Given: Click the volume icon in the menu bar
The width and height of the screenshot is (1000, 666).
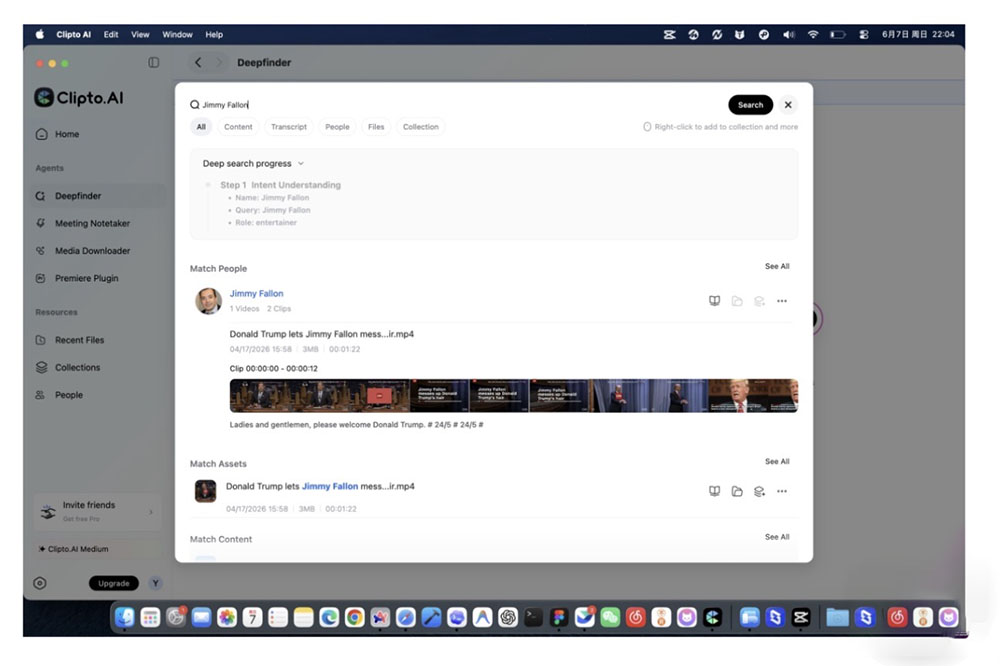Looking at the screenshot, I should pyautogui.click(x=788, y=34).
